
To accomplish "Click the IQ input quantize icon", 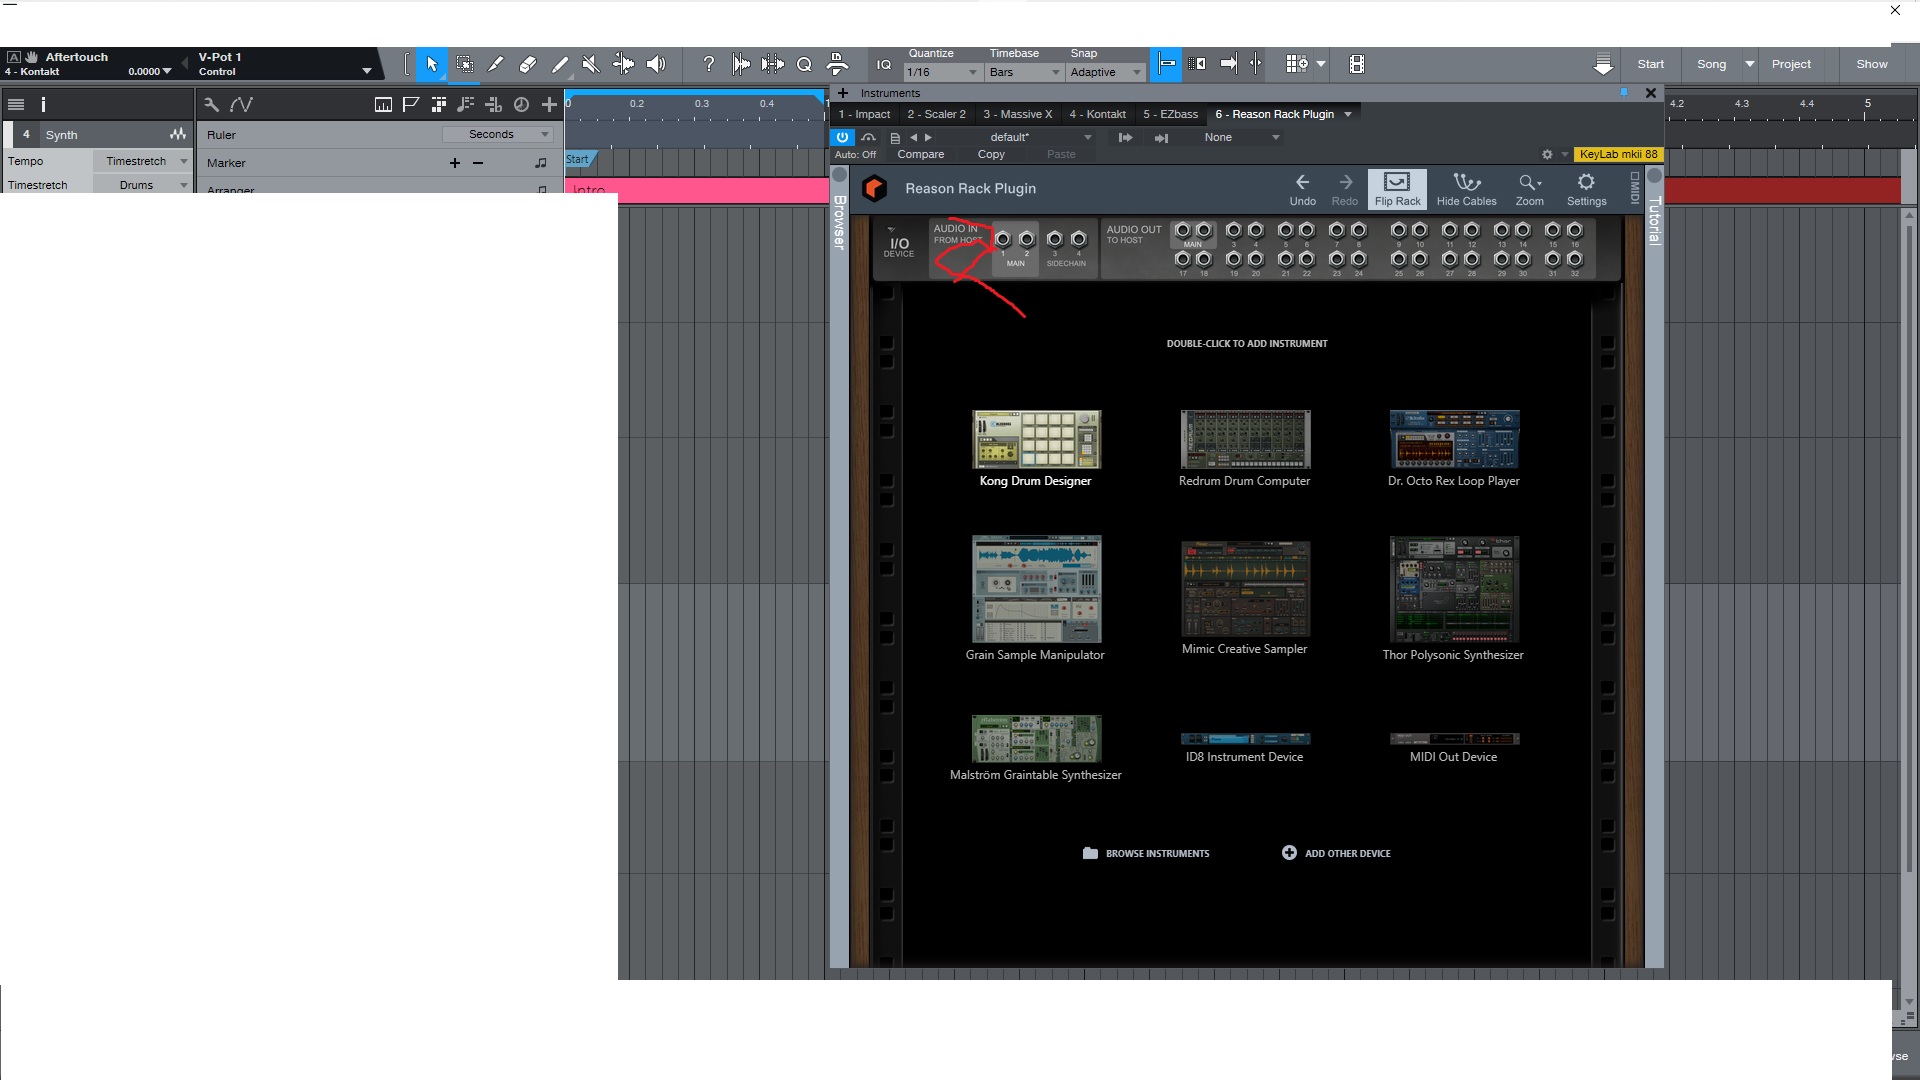I will 884,65.
